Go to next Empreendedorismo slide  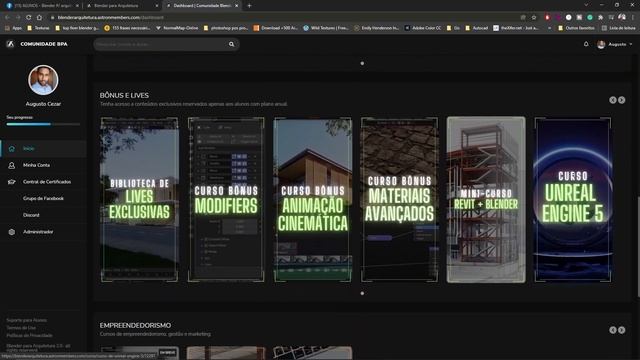[622, 330]
